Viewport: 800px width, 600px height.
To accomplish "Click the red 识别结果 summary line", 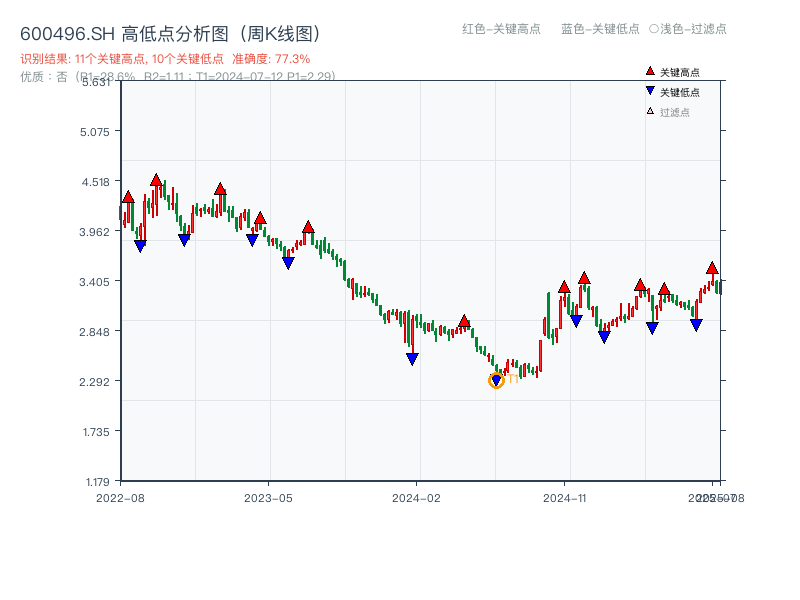I will [165, 59].
